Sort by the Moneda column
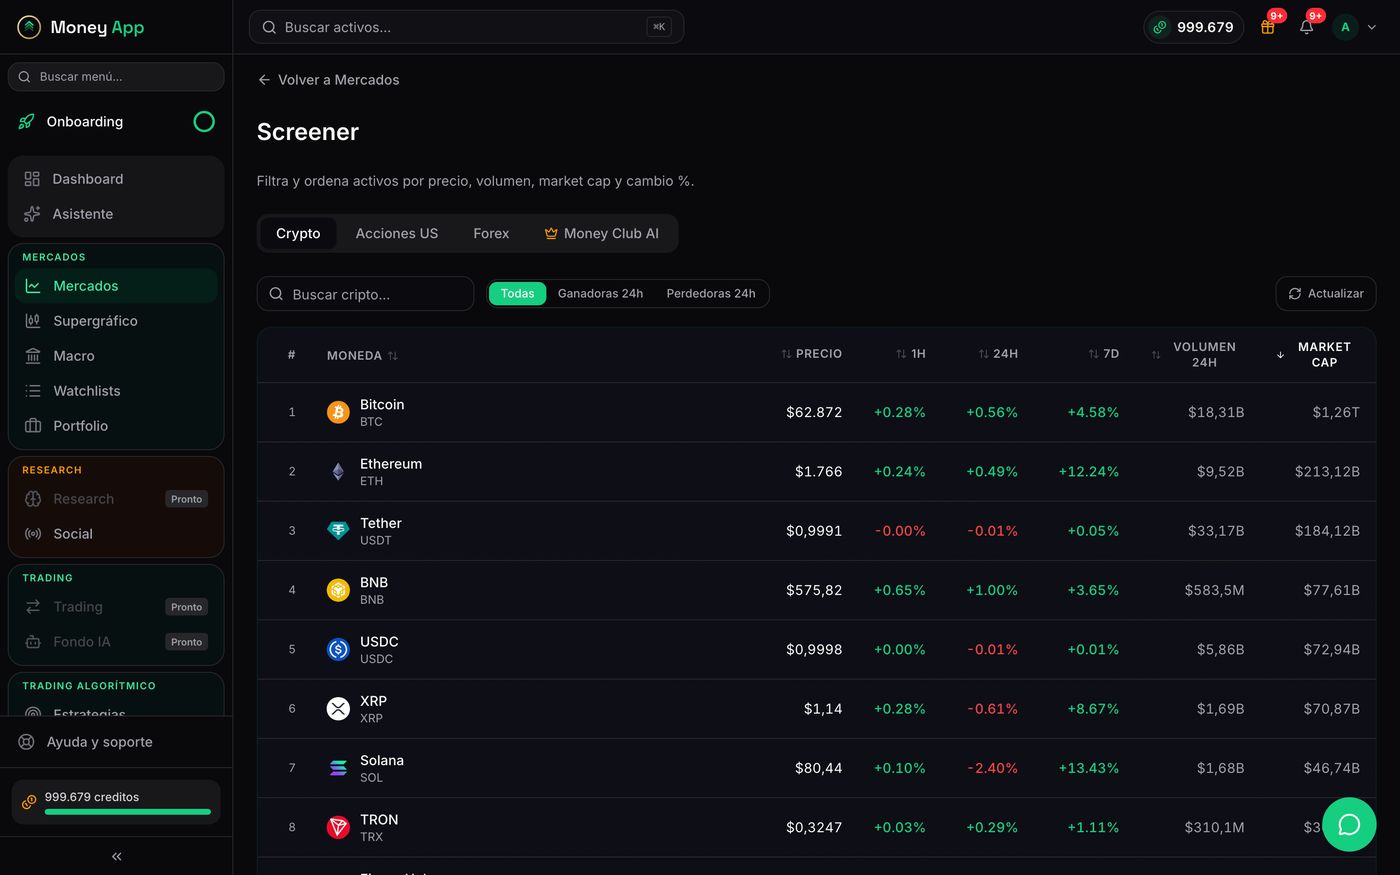1400x875 pixels. click(x=362, y=355)
